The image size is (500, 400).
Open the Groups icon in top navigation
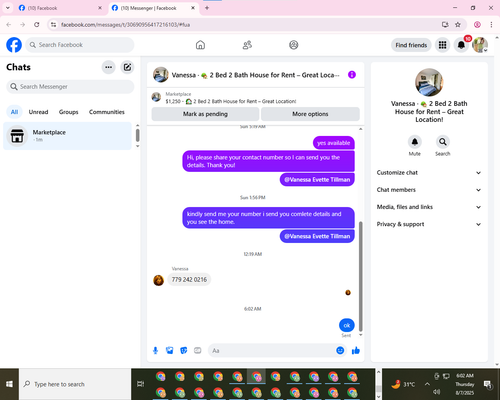click(x=294, y=45)
